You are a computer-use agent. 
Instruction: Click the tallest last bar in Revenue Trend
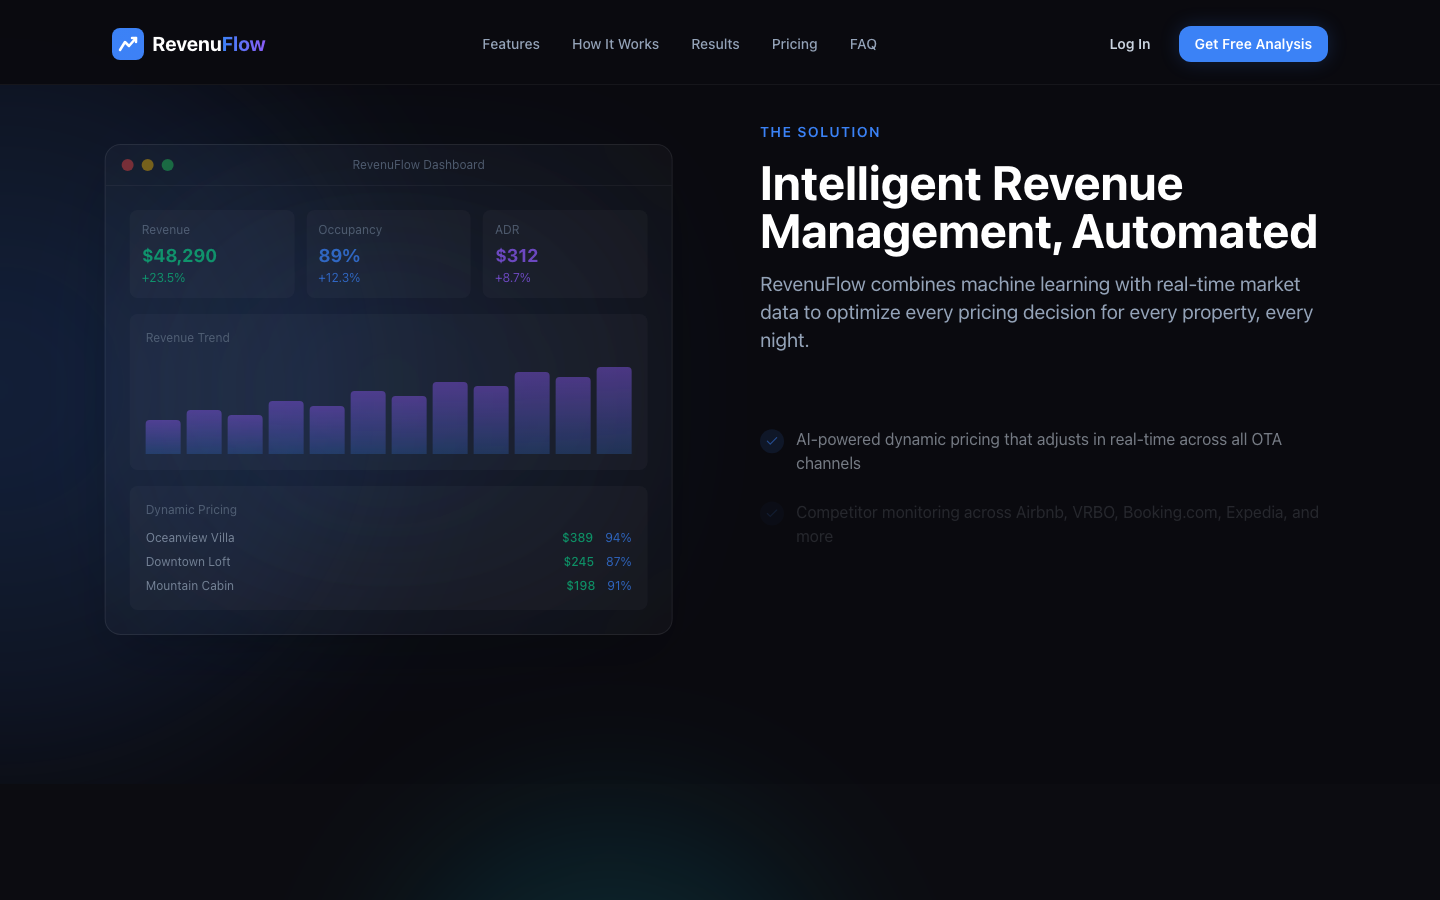pos(614,410)
